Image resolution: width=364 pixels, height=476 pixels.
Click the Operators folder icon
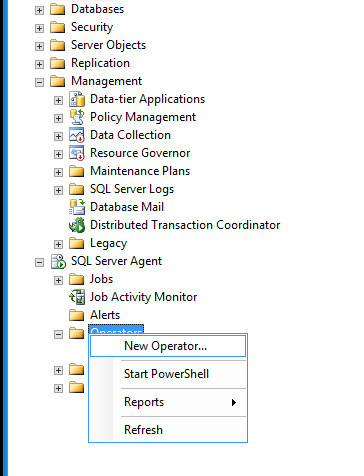(77, 333)
